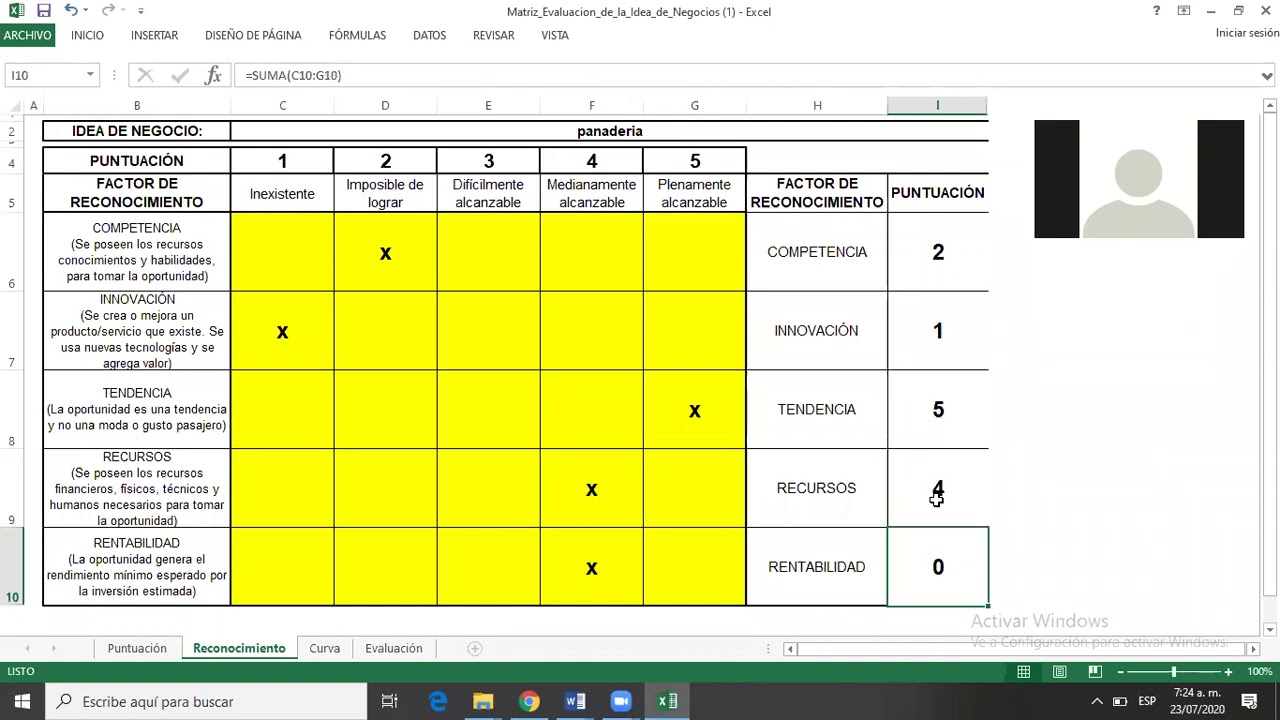The image size is (1280, 720).
Task: Click the formula bar with =SUMA(C10:G10)
Action: tap(745, 75)
